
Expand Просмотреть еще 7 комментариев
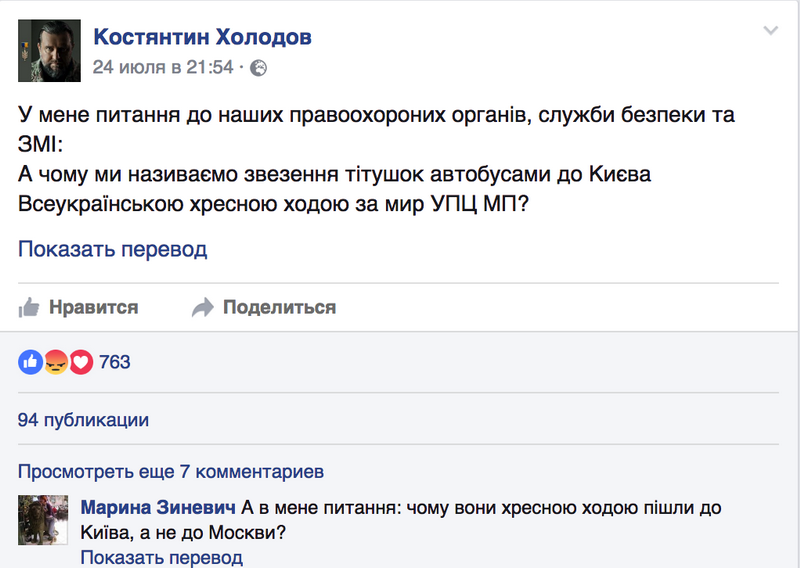pyautogui.click(x=171, y=472)
